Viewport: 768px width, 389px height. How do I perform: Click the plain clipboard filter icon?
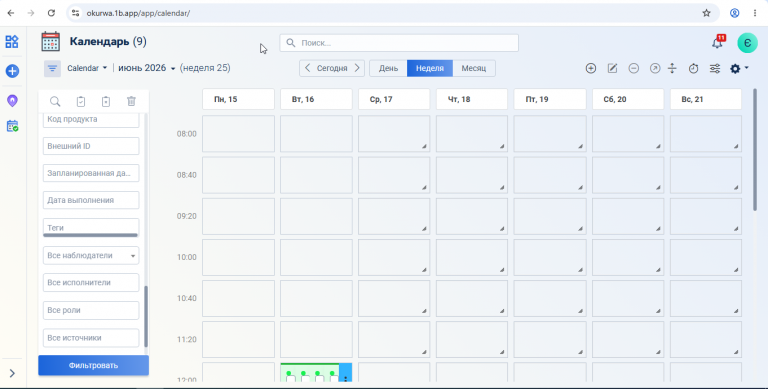coord(106,101)
